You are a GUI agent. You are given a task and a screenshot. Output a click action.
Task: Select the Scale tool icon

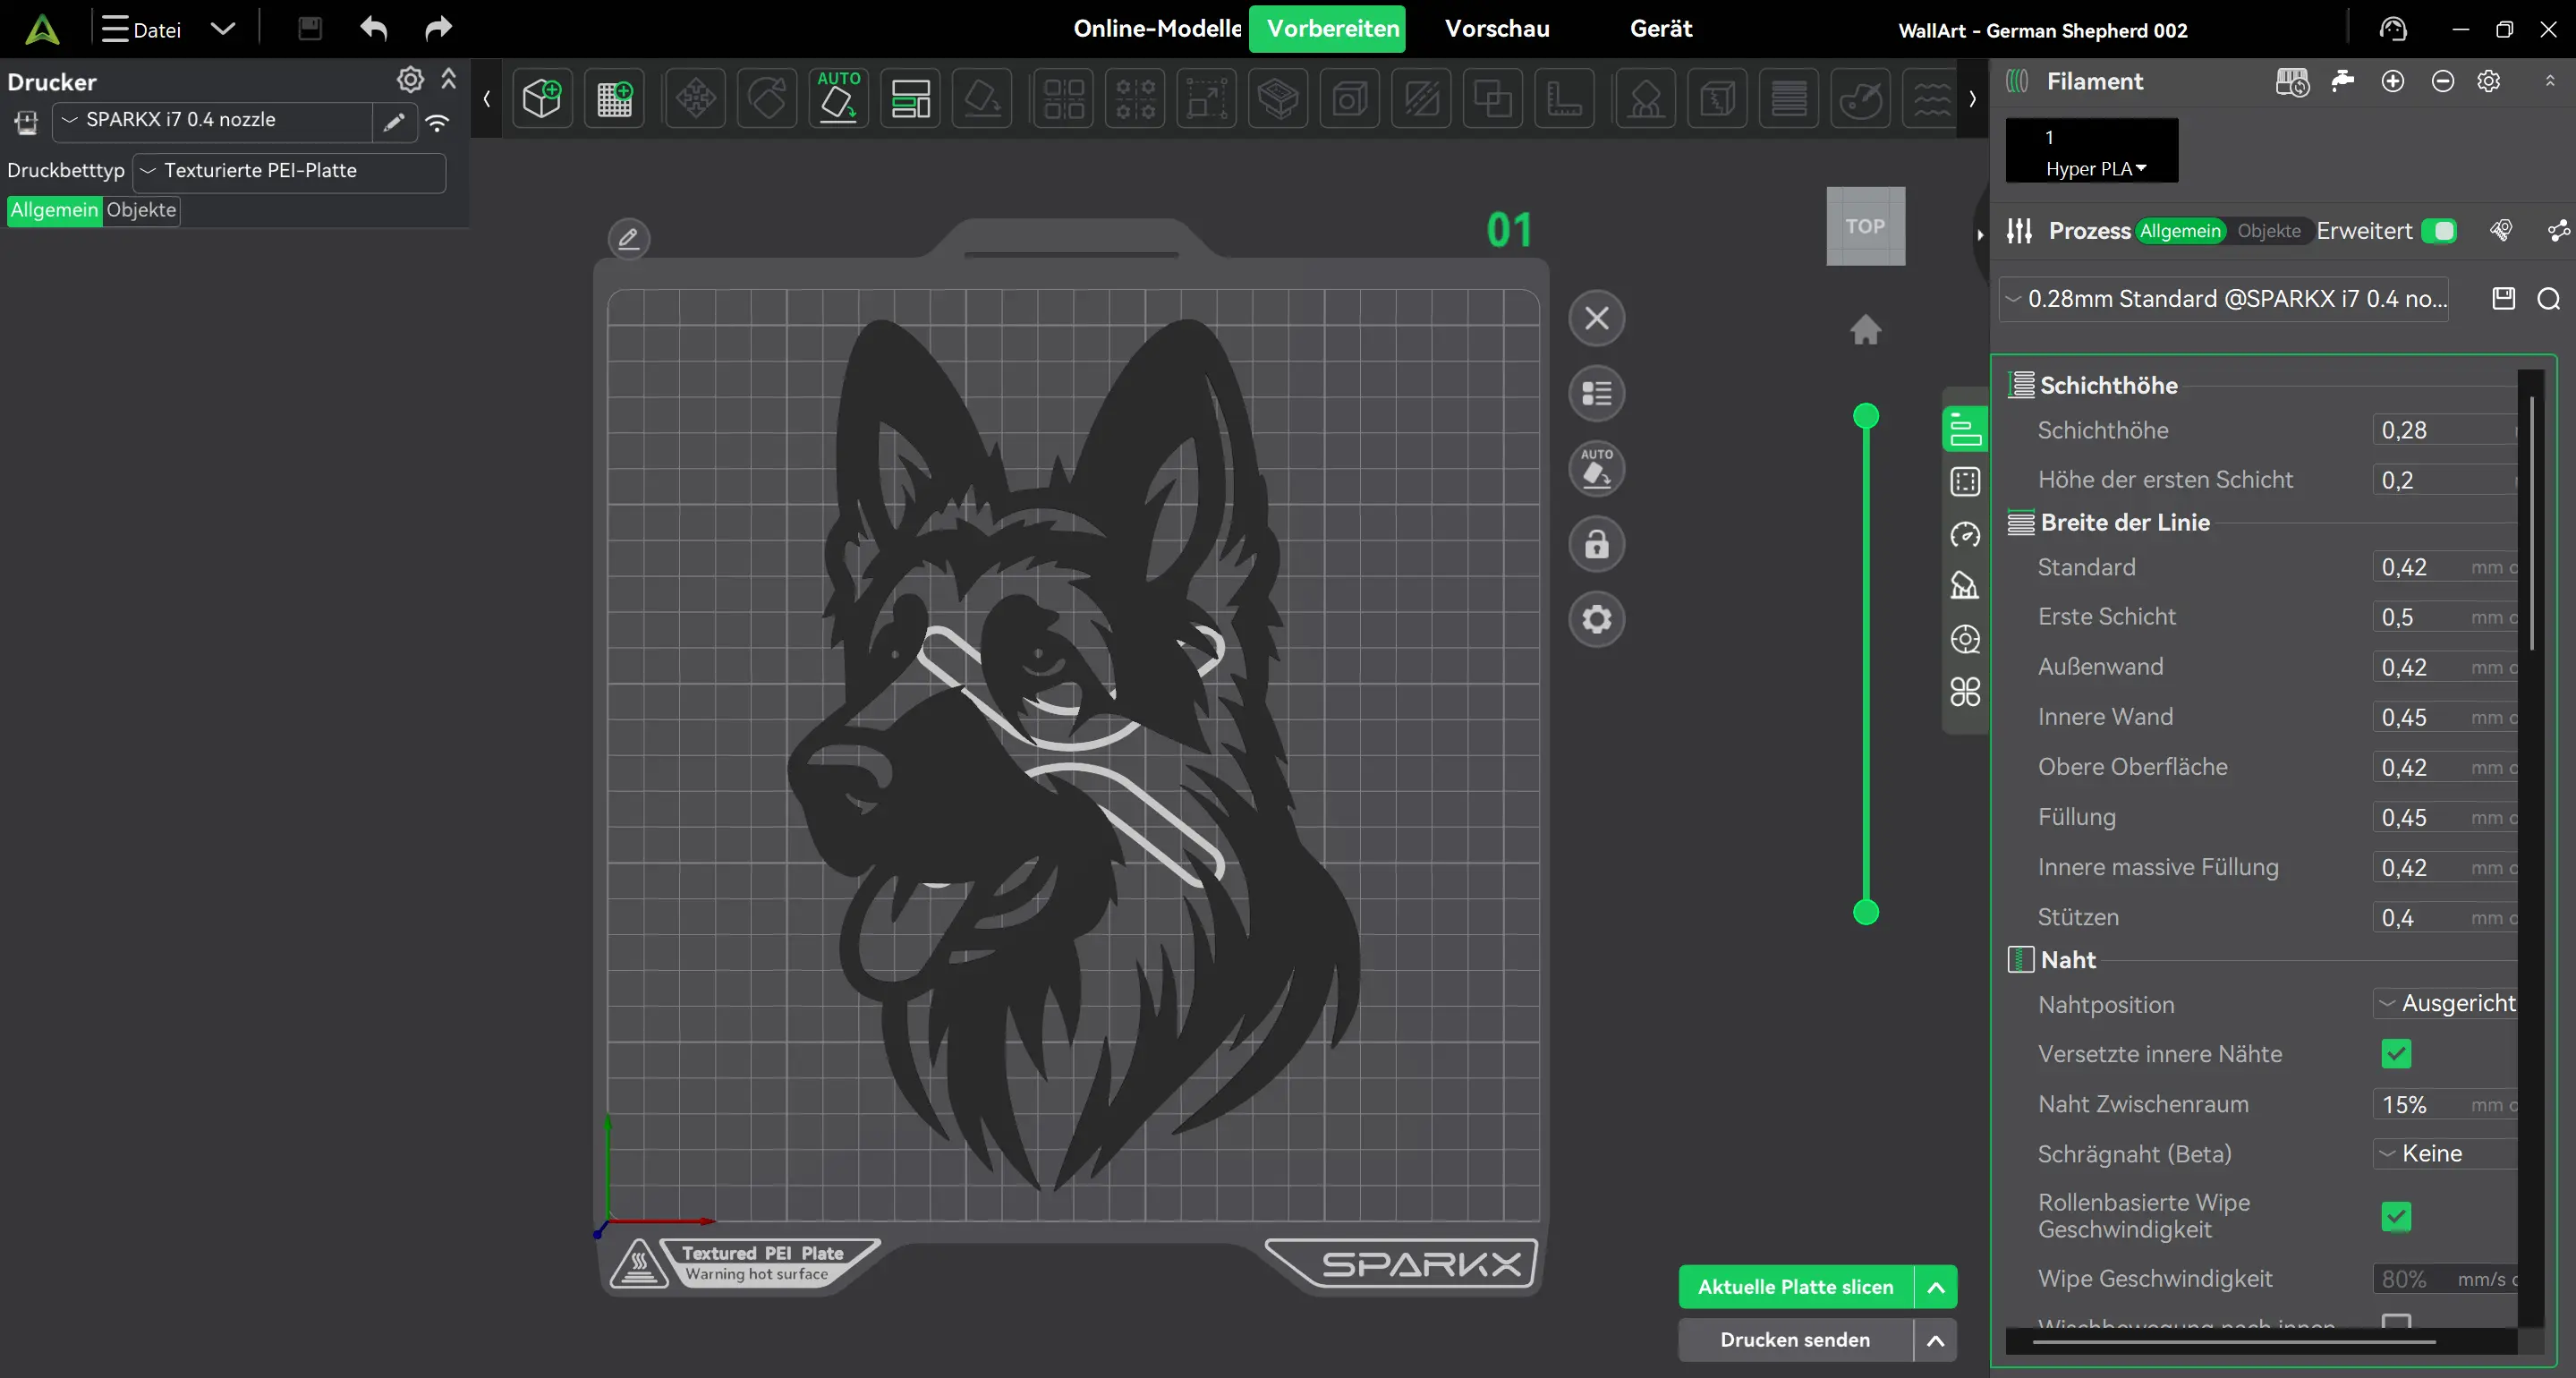click(x=1207, y=98)
